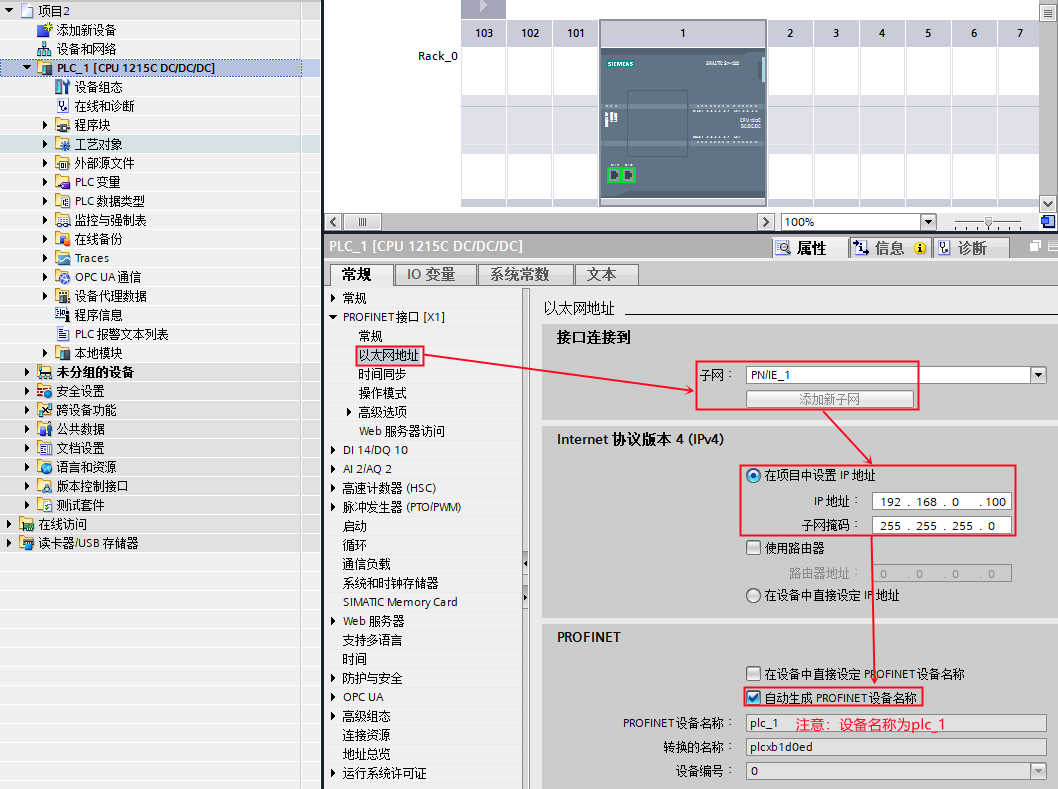Expand the DI 14/DQ 10 node
This screenshot has width=1058, height=789.
tap(333, 450)
